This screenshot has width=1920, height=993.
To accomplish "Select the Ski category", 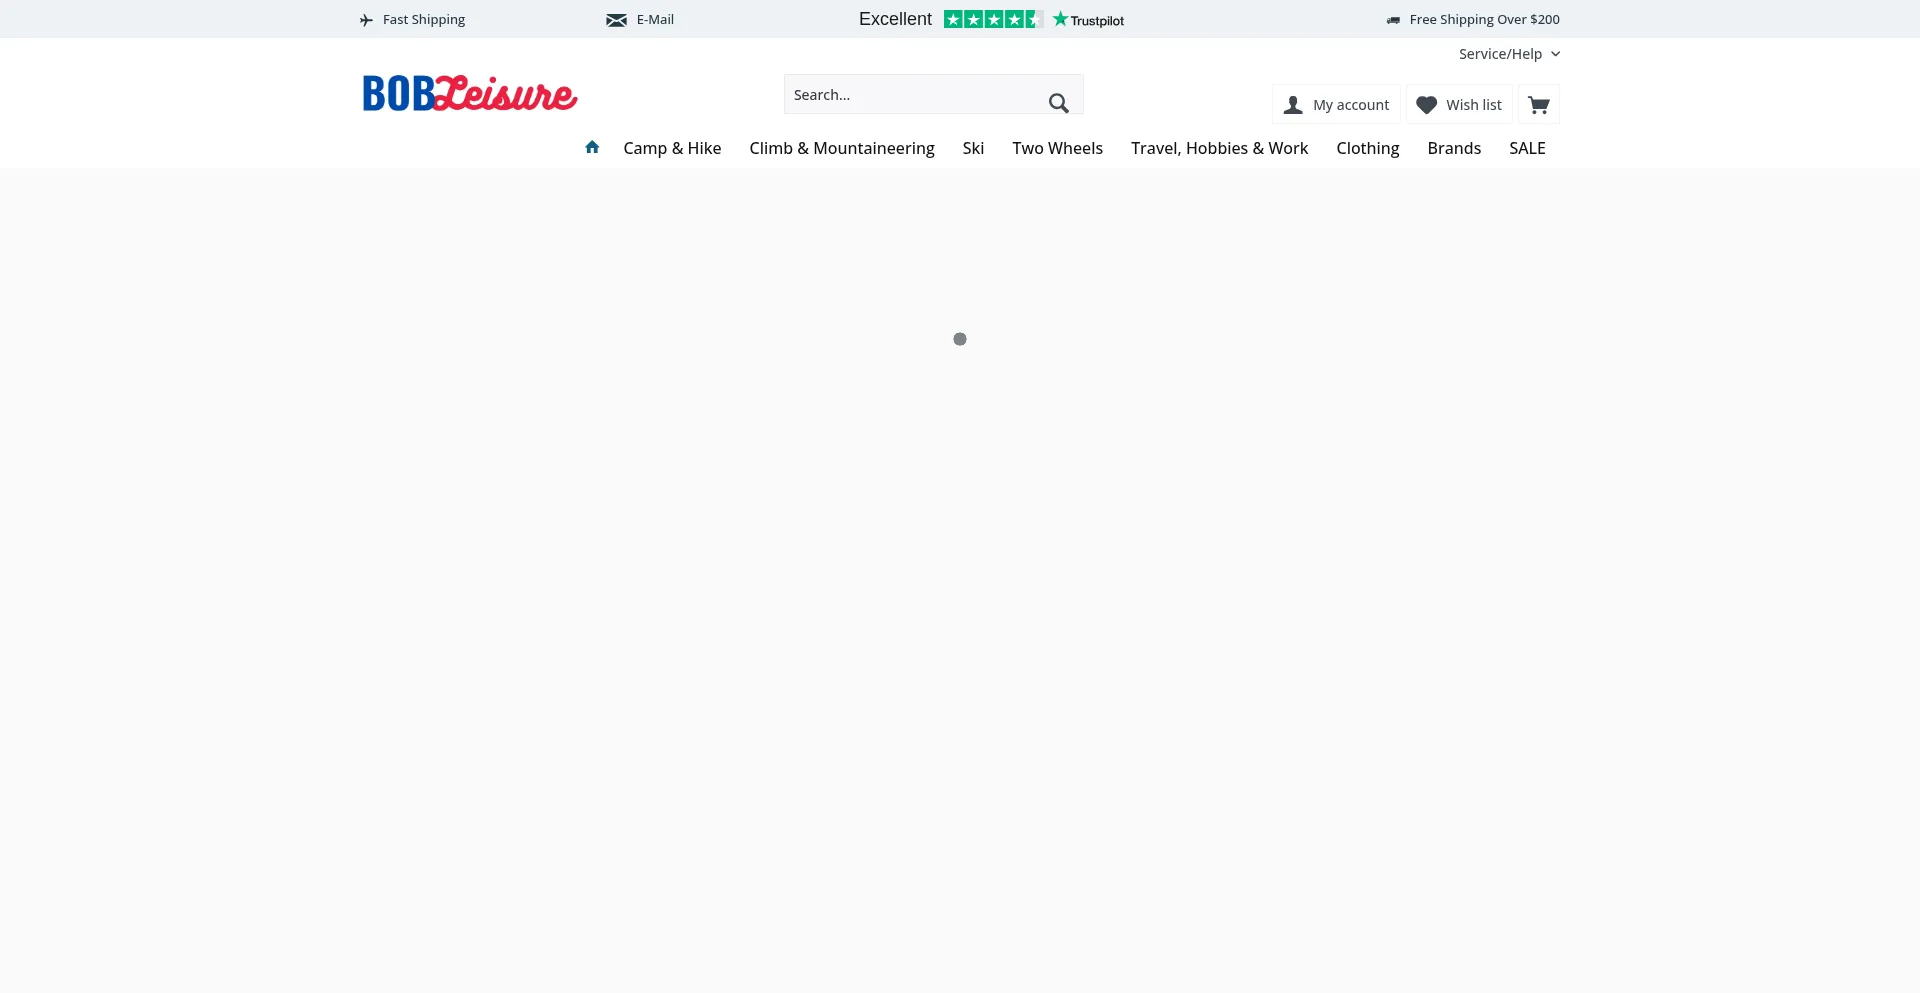I will tap(973, 148).
